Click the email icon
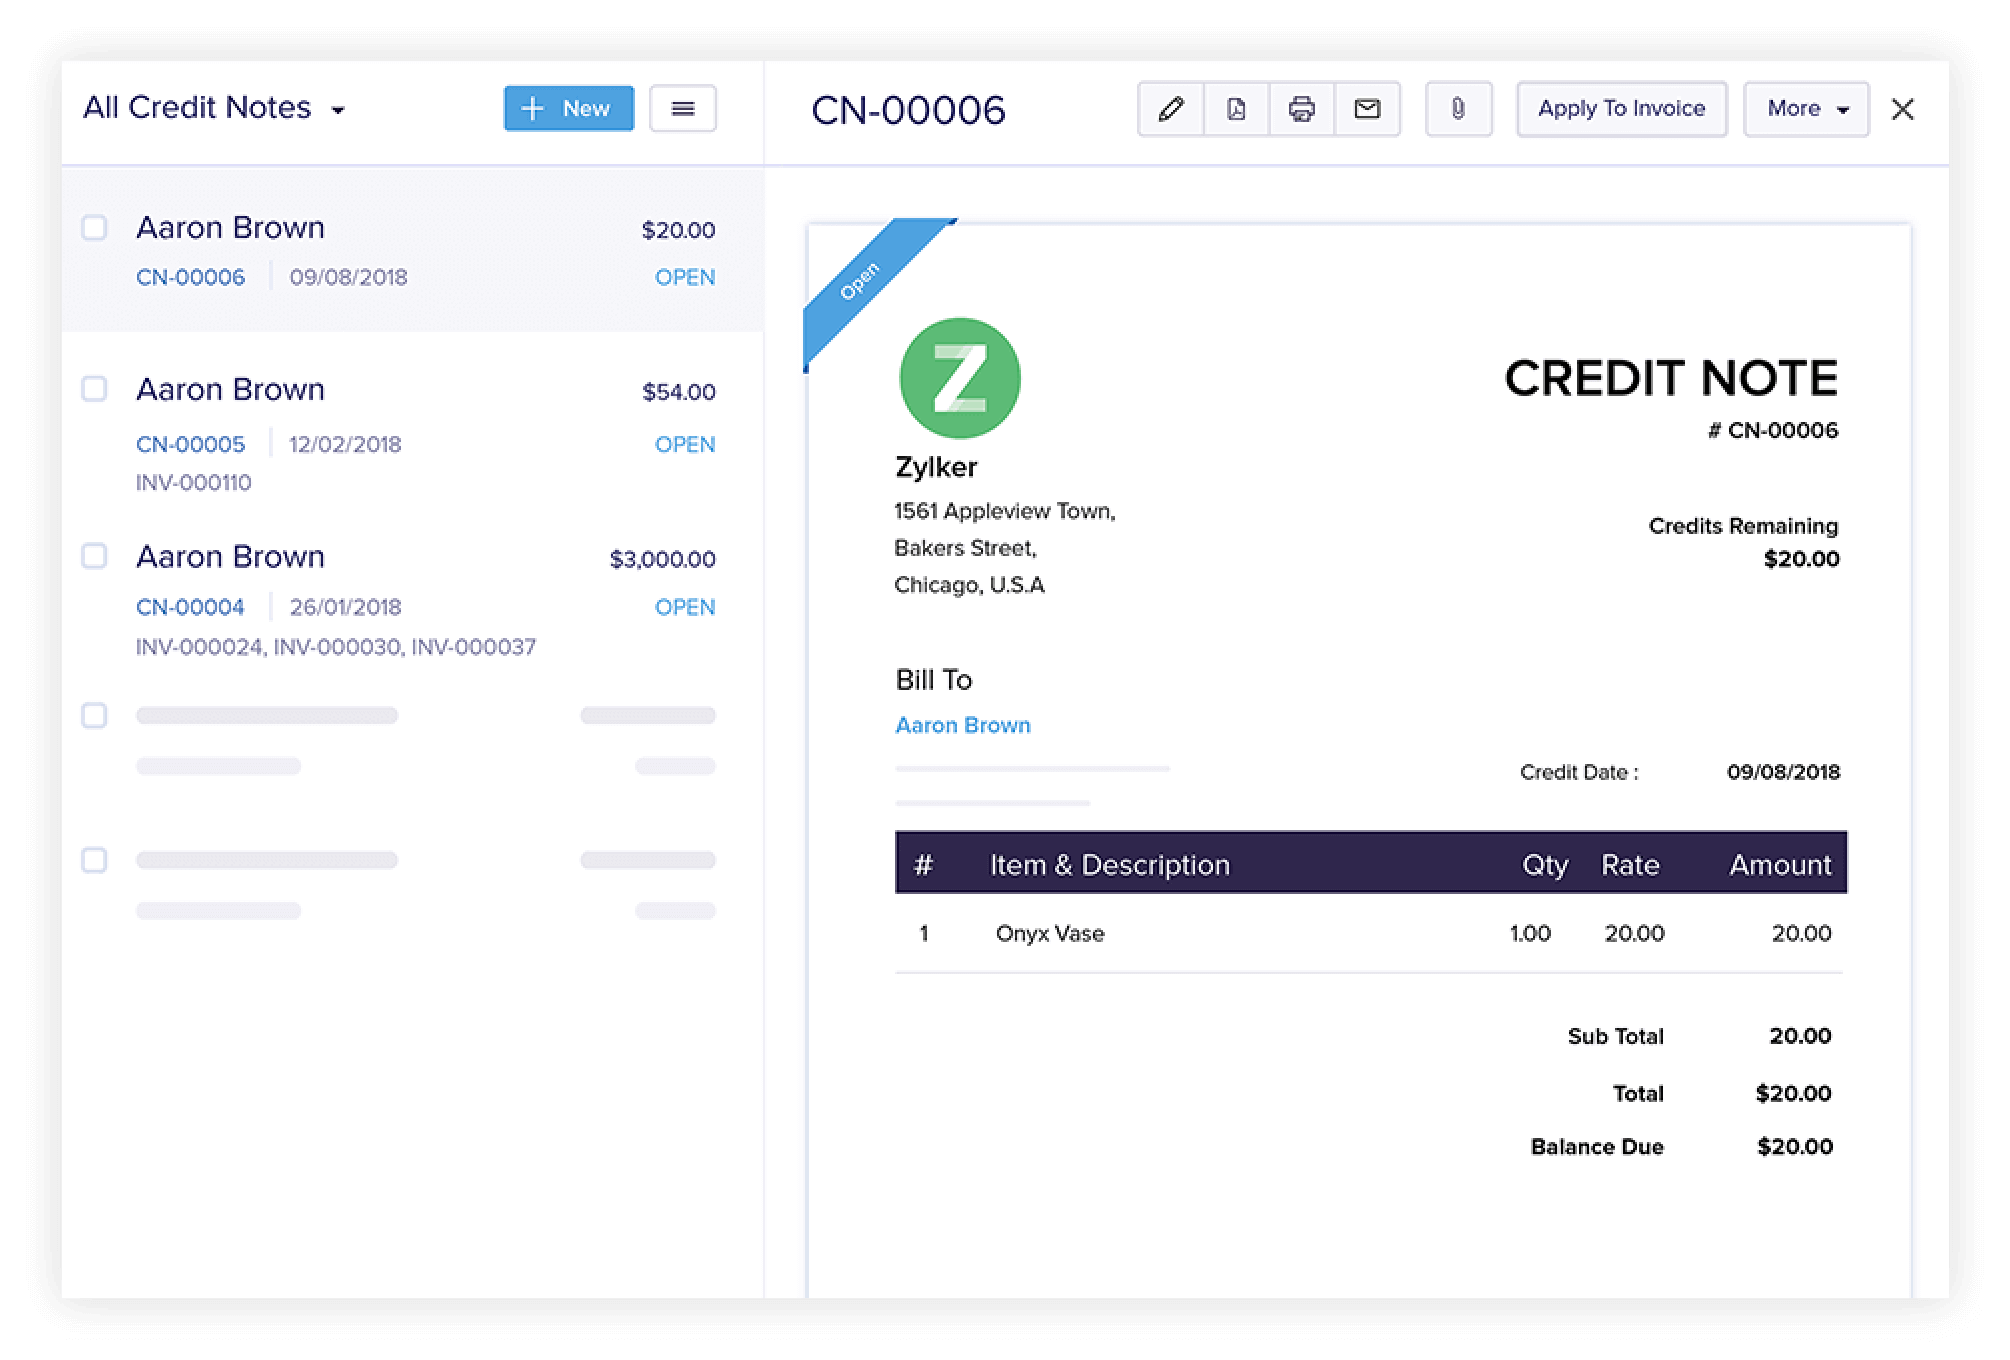 1366,106
